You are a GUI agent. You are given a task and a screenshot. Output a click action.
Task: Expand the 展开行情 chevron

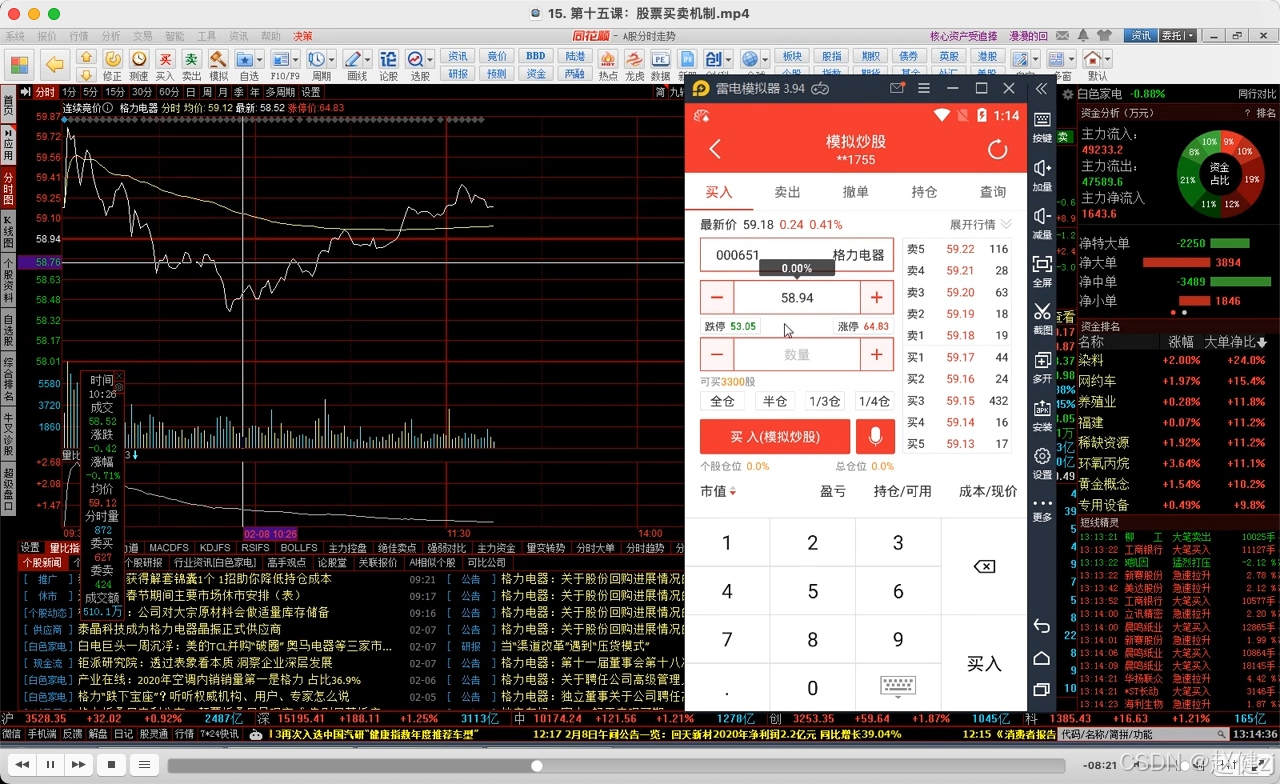click(1006, 224)
